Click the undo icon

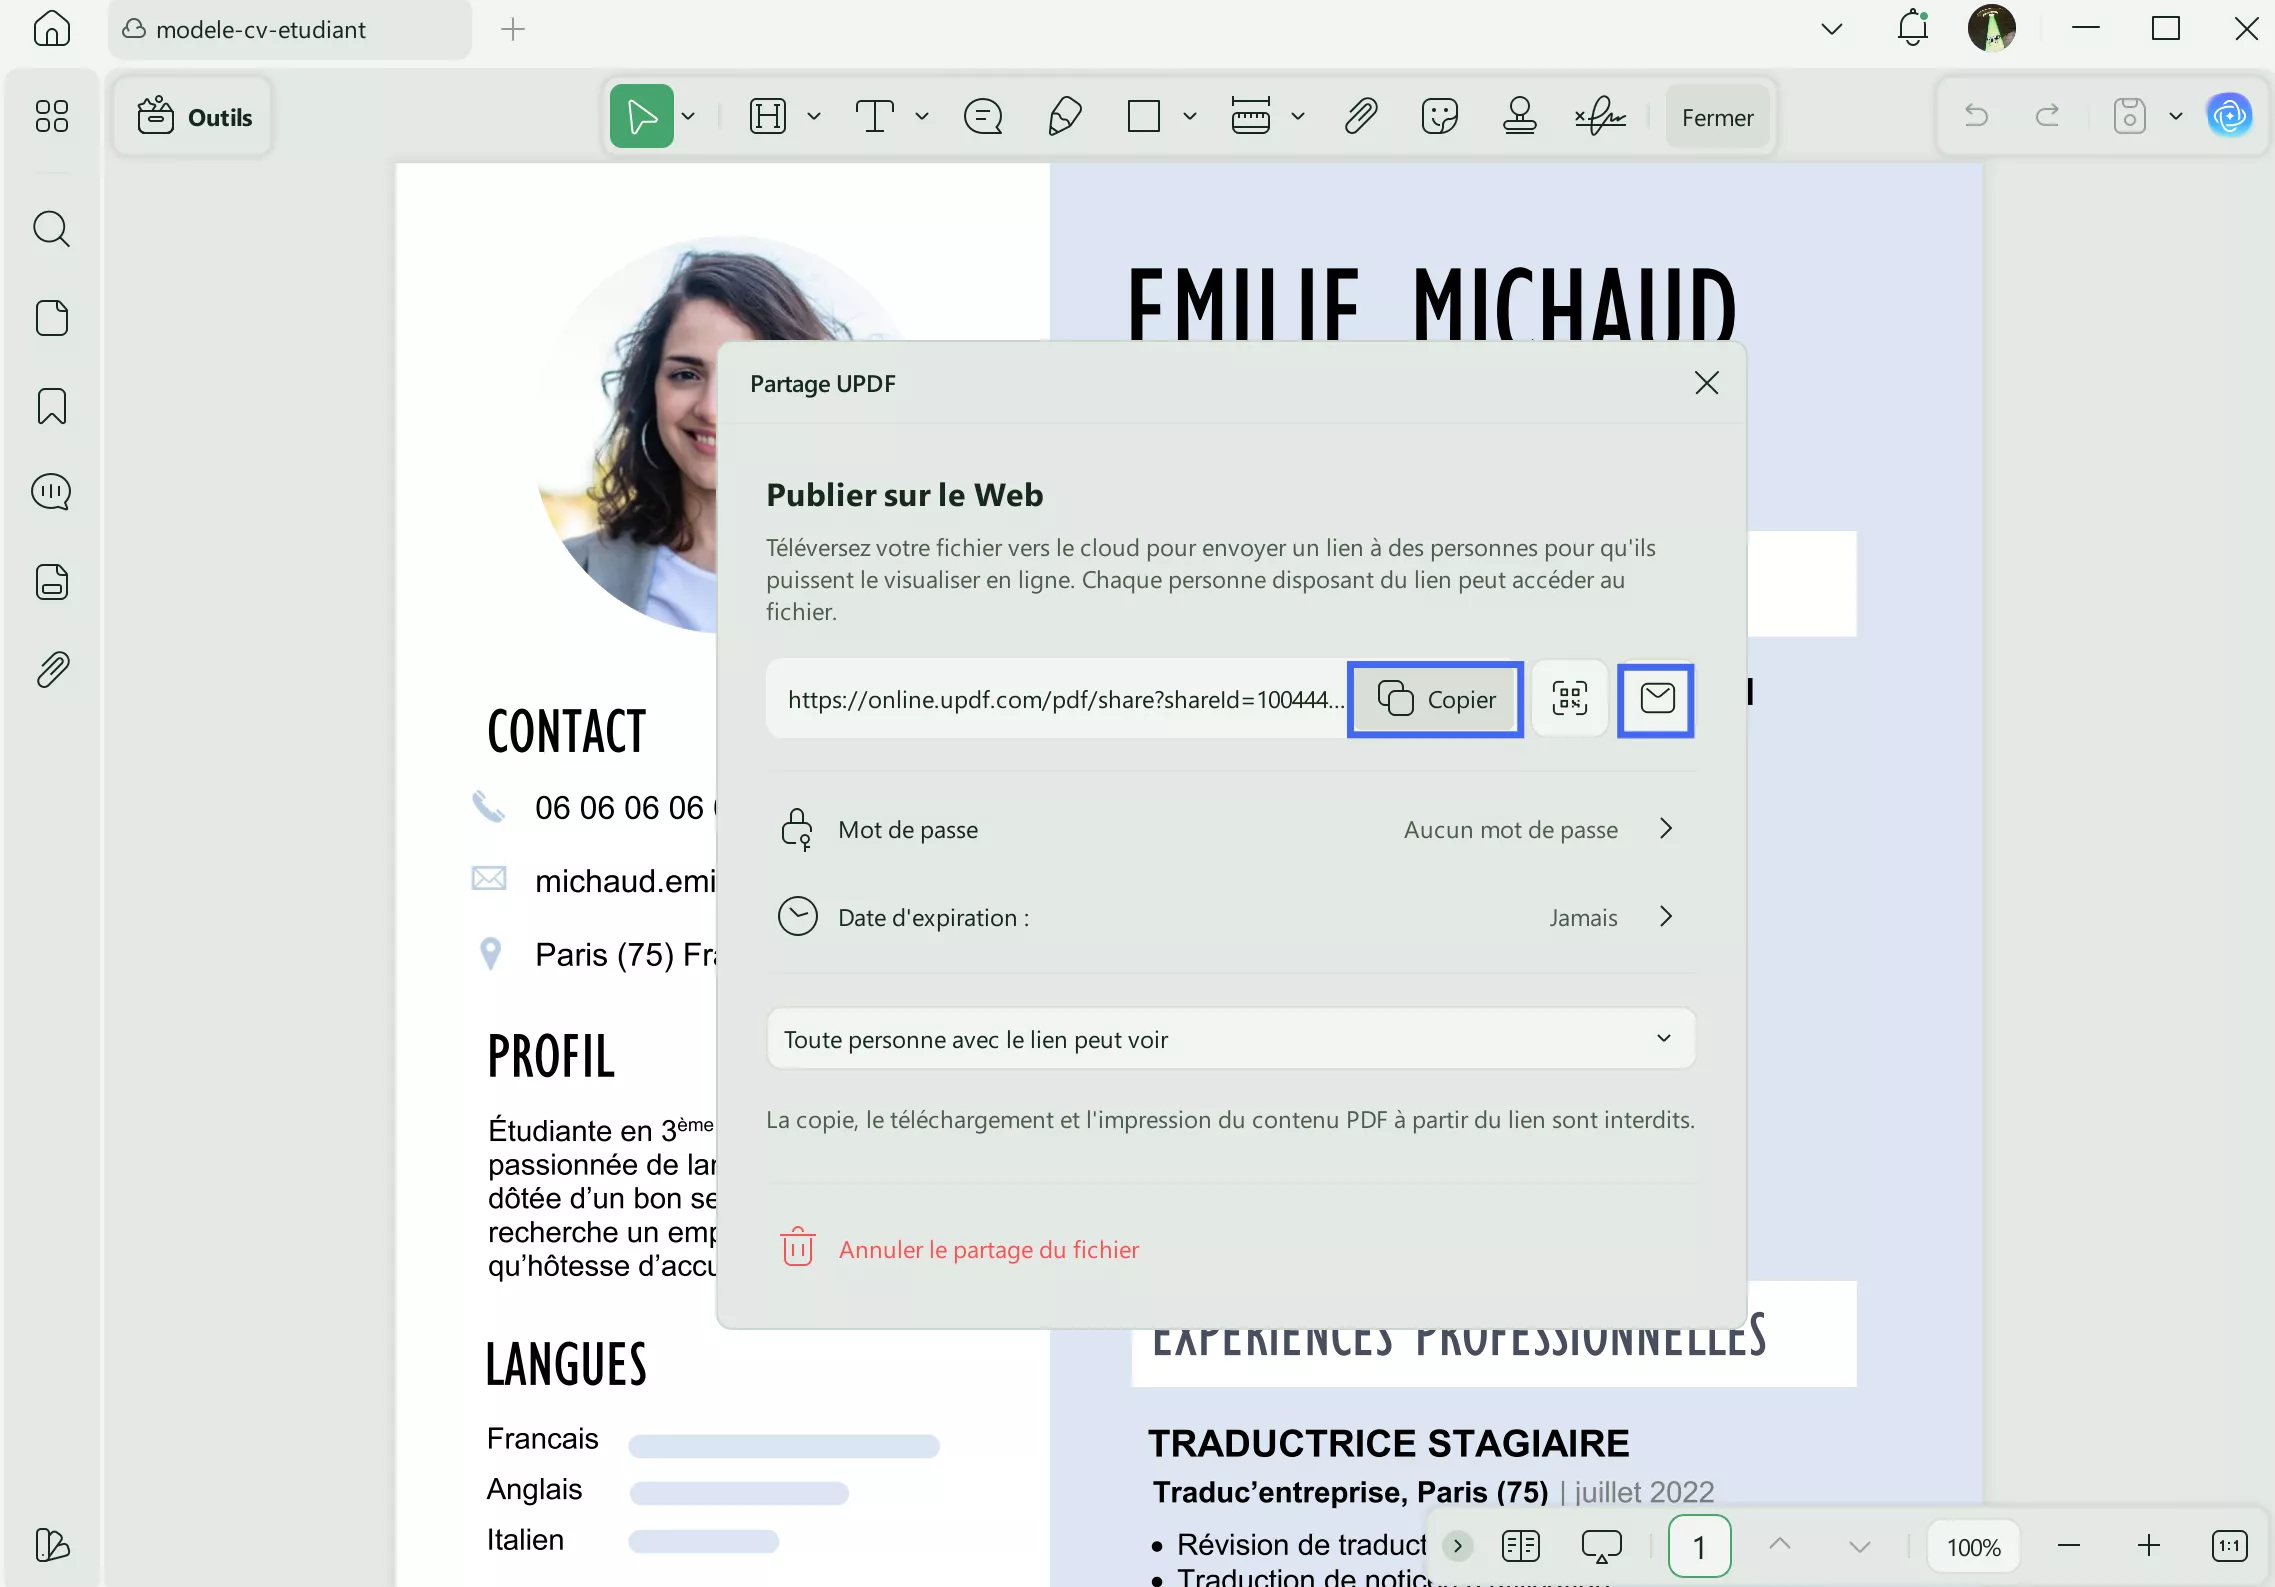[x=1978, y=116]
